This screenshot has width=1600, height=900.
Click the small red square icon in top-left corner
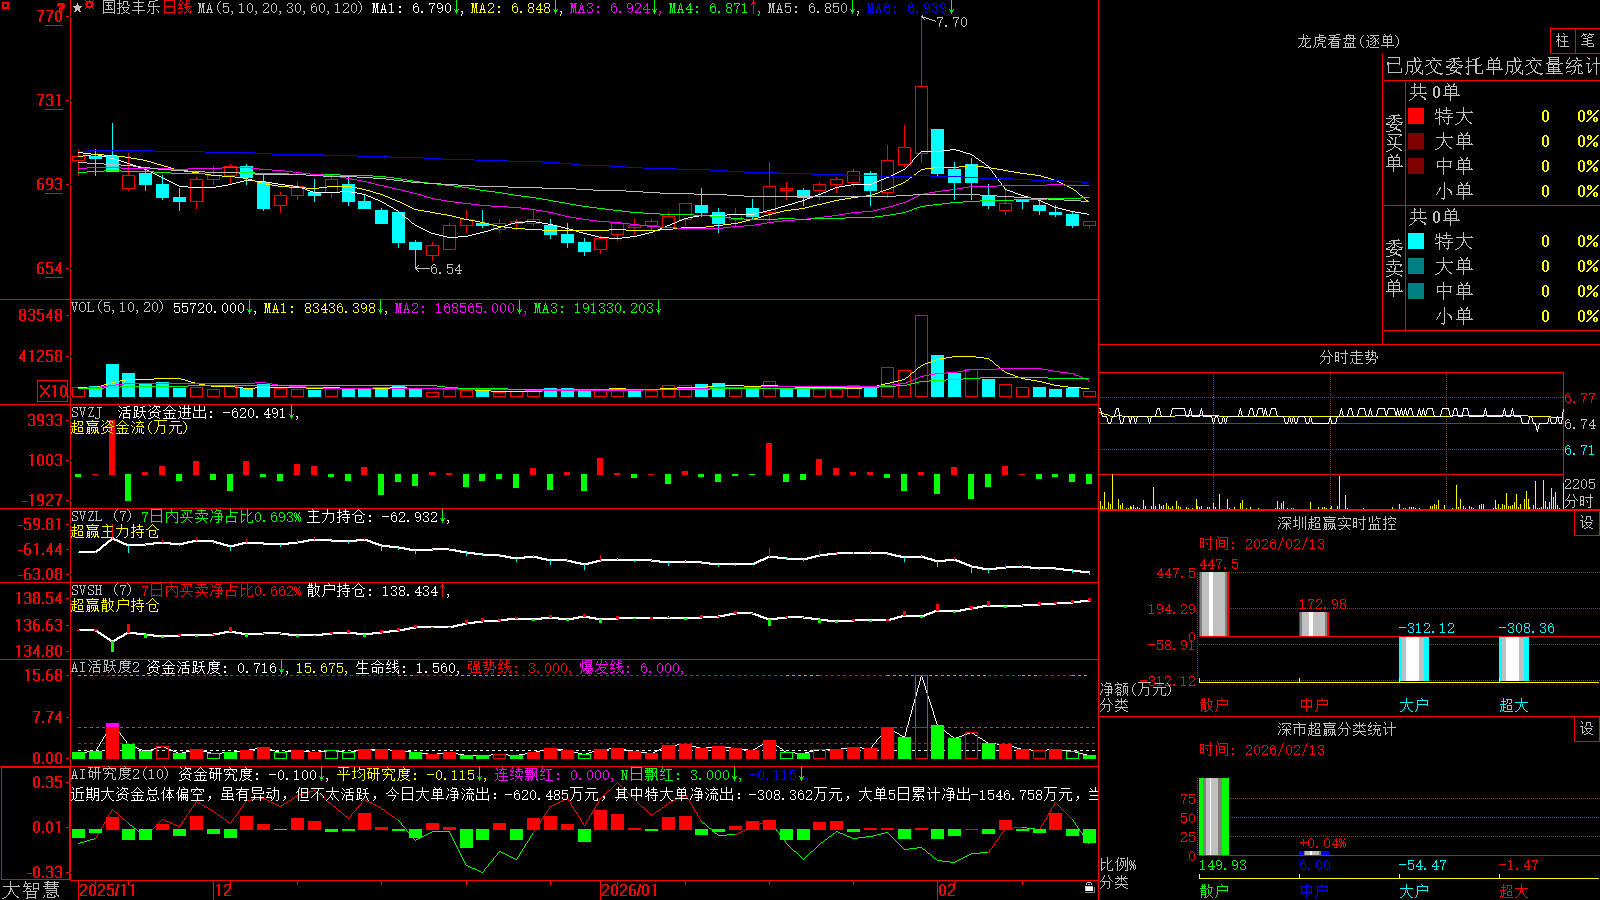[x=6, y=6]
